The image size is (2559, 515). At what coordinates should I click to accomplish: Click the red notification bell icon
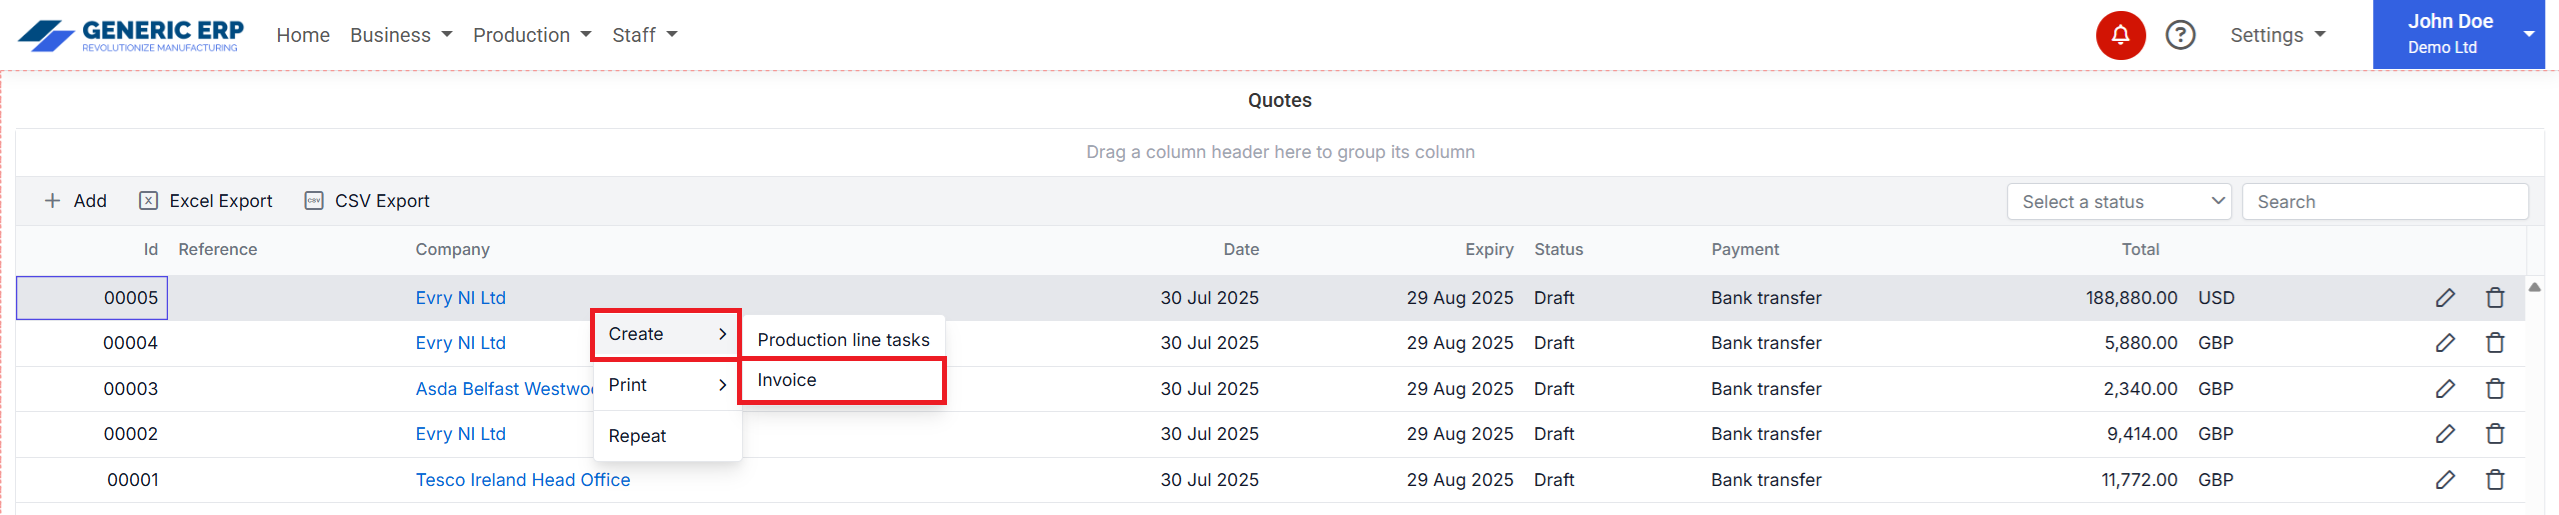point(2119,36)
